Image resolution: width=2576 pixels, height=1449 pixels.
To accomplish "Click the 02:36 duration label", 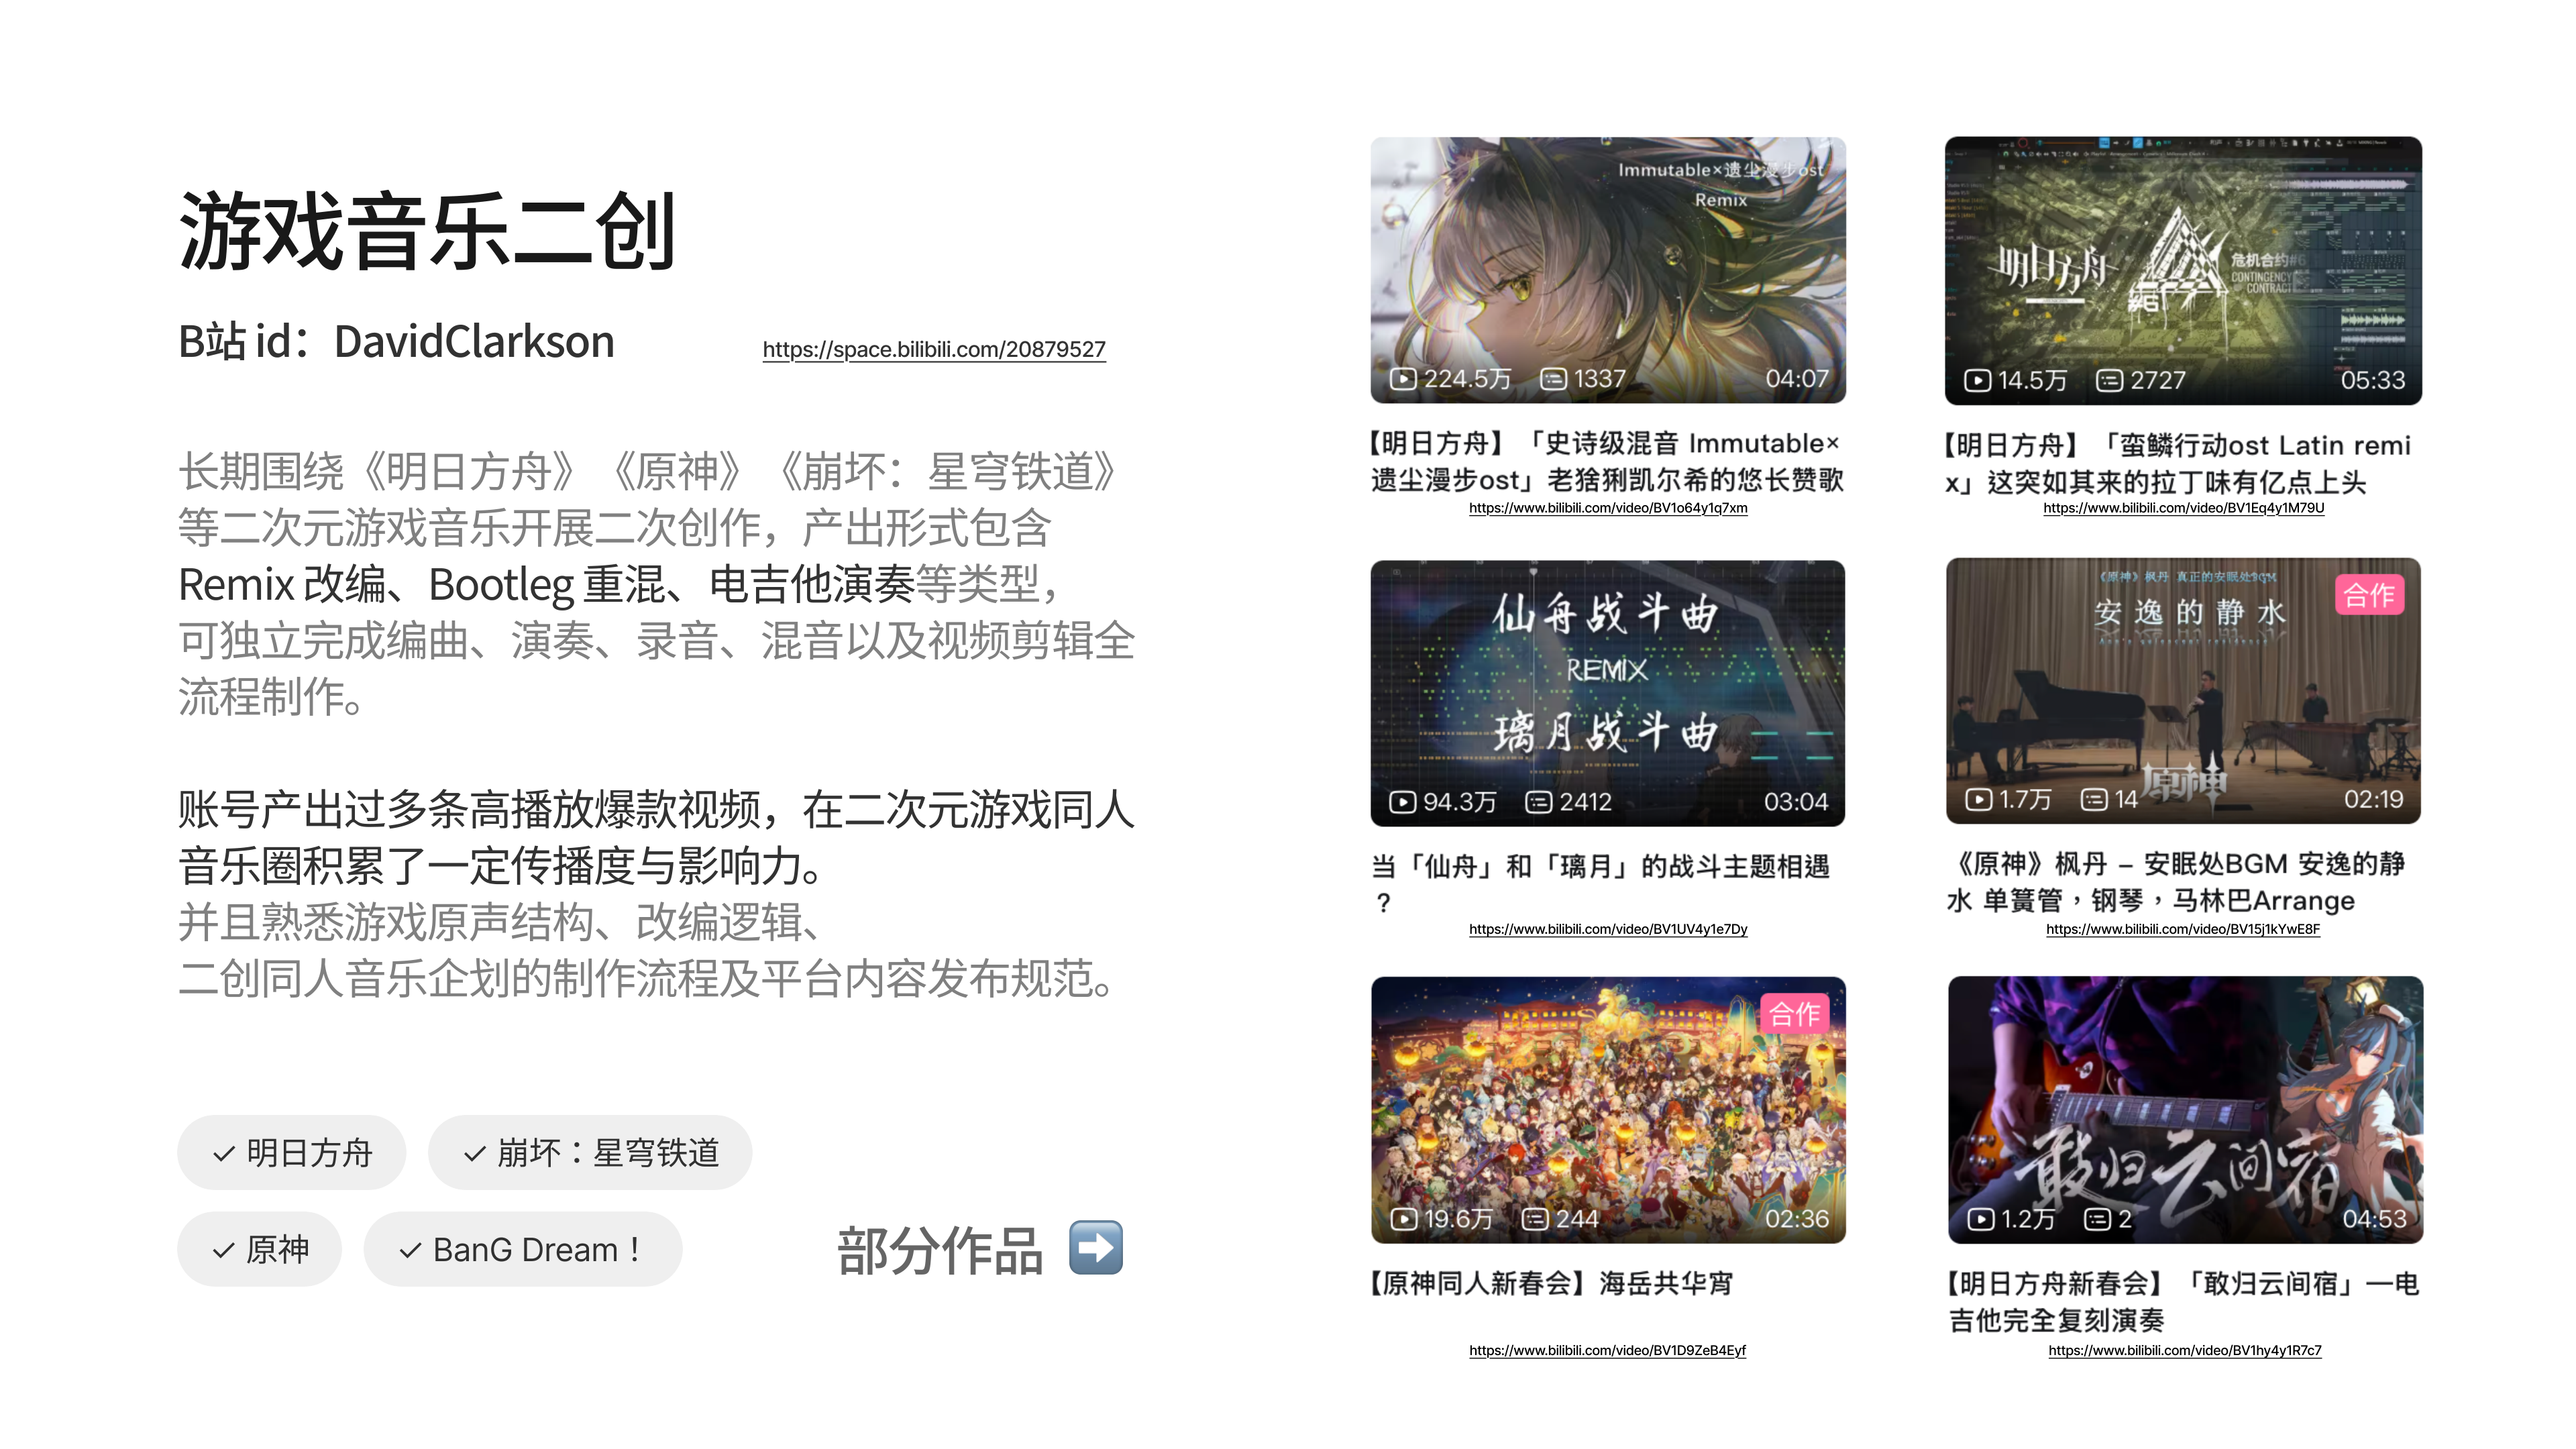I will [x=1797, y=1219].
